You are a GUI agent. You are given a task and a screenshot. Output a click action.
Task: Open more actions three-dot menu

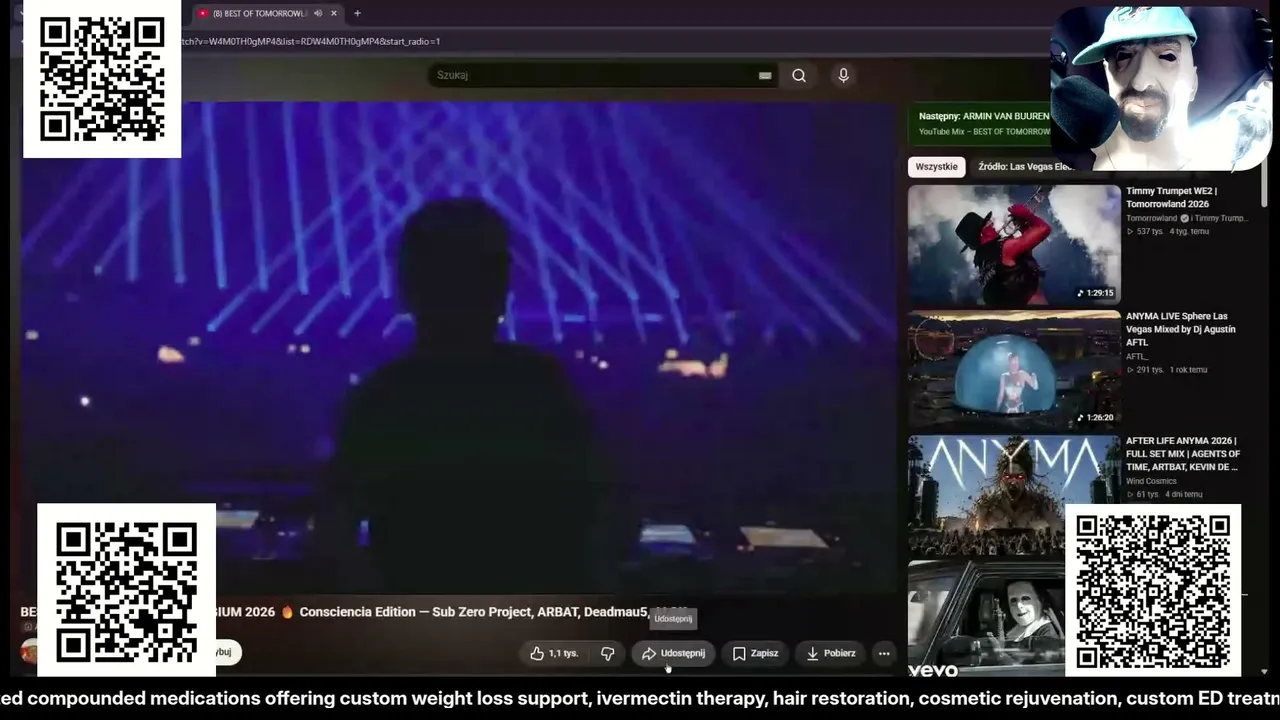[x=884, y=653]
